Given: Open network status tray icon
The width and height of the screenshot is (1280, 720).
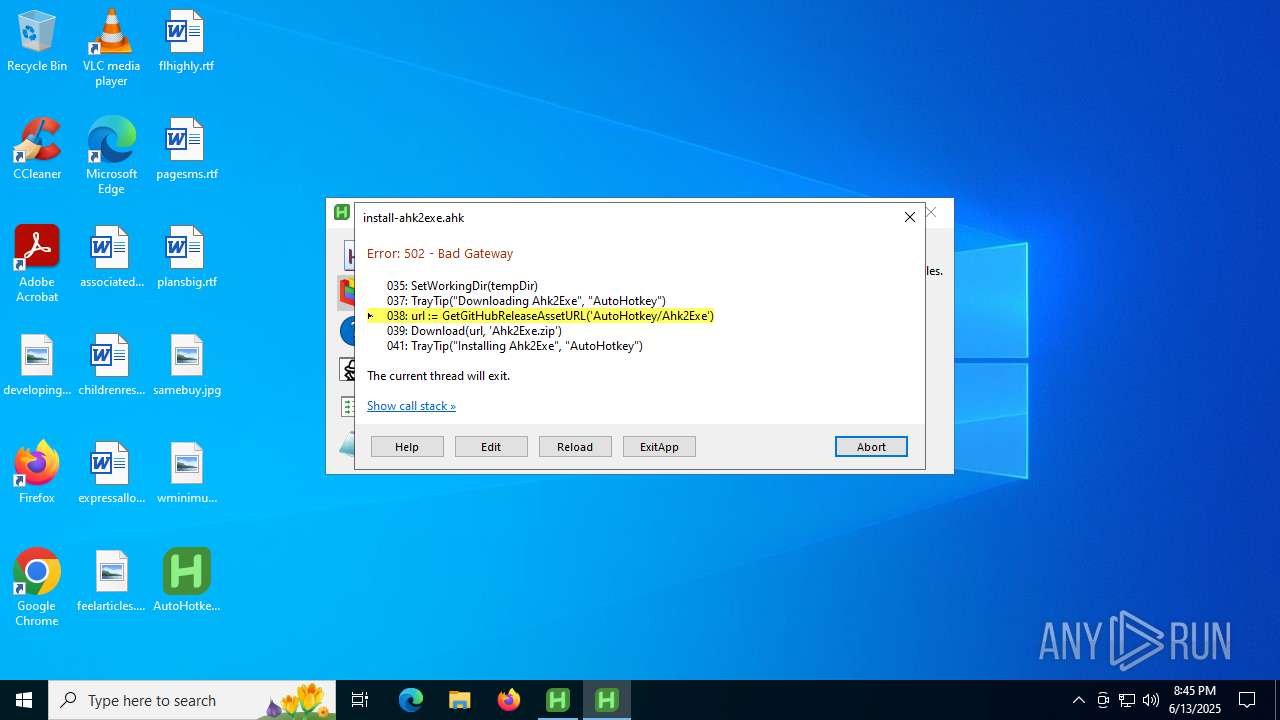Looking at the screenshot, I should pyautogui.click(x=1127, y=700).
